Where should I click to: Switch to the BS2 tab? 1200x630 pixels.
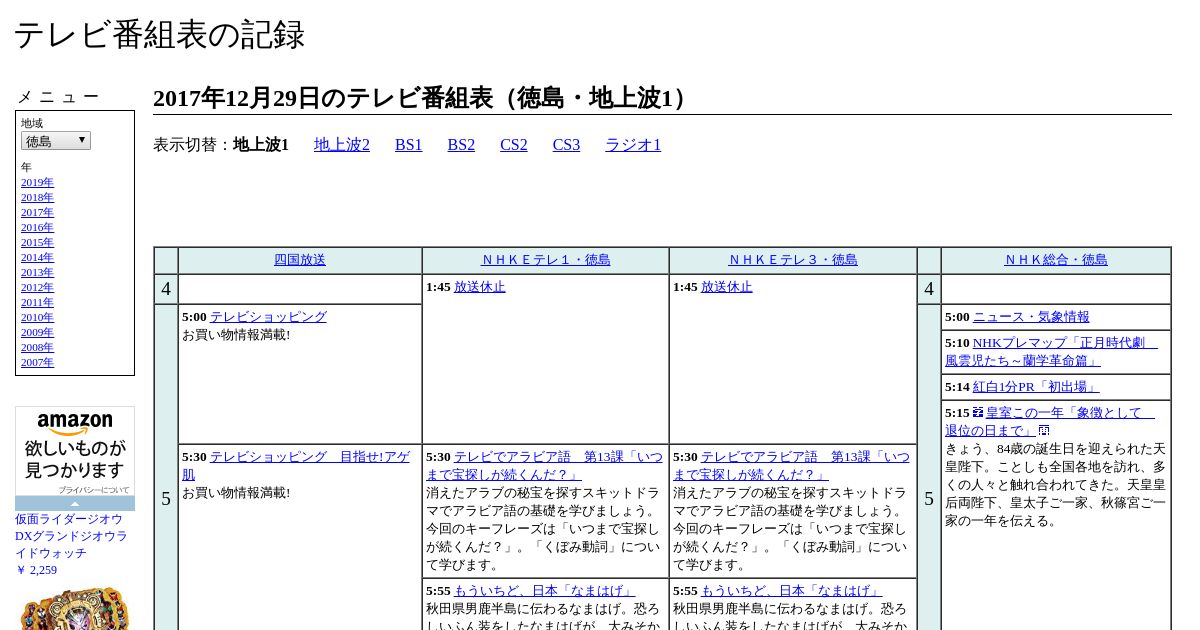(x=461, y=144)
